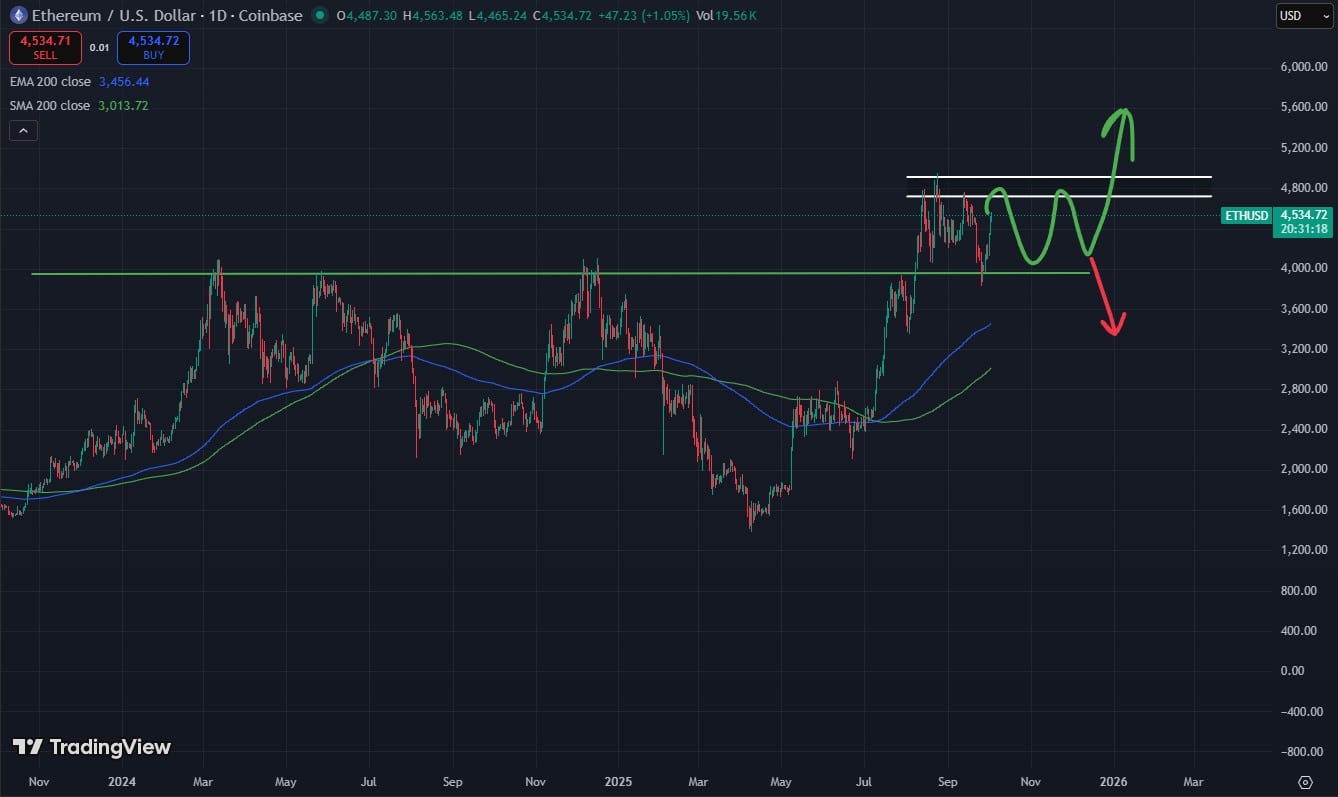This screenshot has height=797, width=1338.
Task: Click the green market data status dot
Action: (x=318, y=16)
